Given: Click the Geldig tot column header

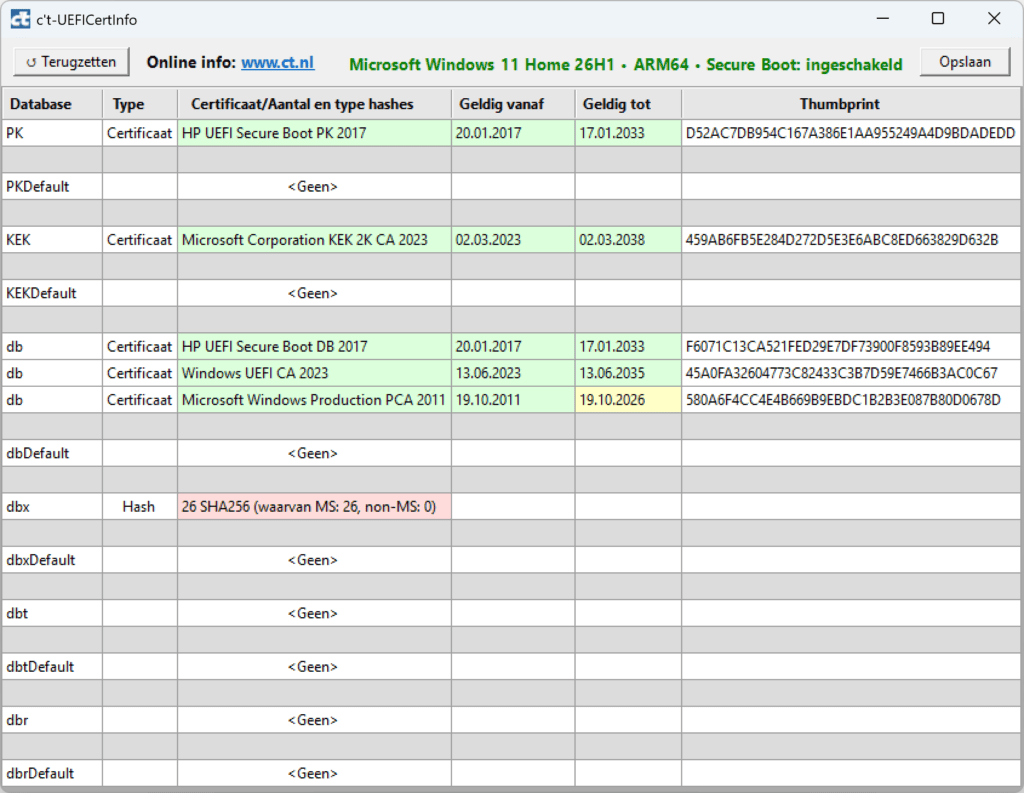Looking at the screenshot, I should coord(628,104).
